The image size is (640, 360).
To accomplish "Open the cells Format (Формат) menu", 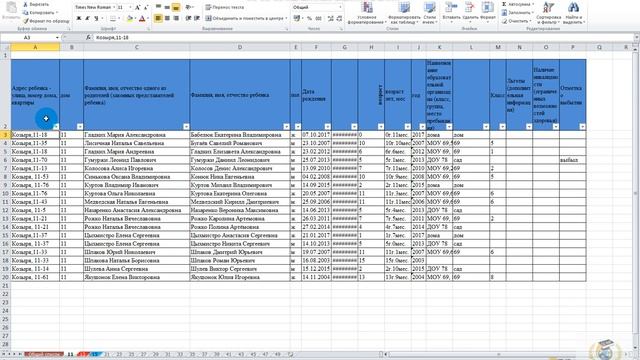I will click(488, 13).
